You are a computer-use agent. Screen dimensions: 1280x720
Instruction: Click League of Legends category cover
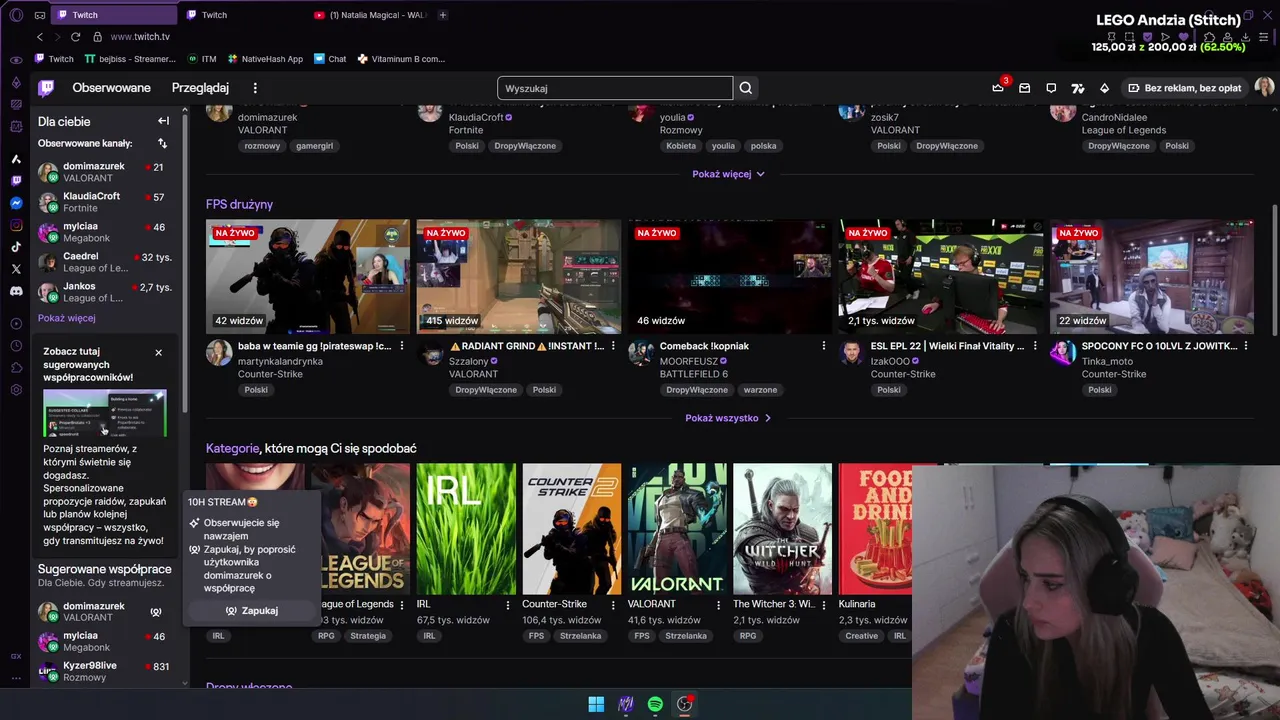click(360, 529)
